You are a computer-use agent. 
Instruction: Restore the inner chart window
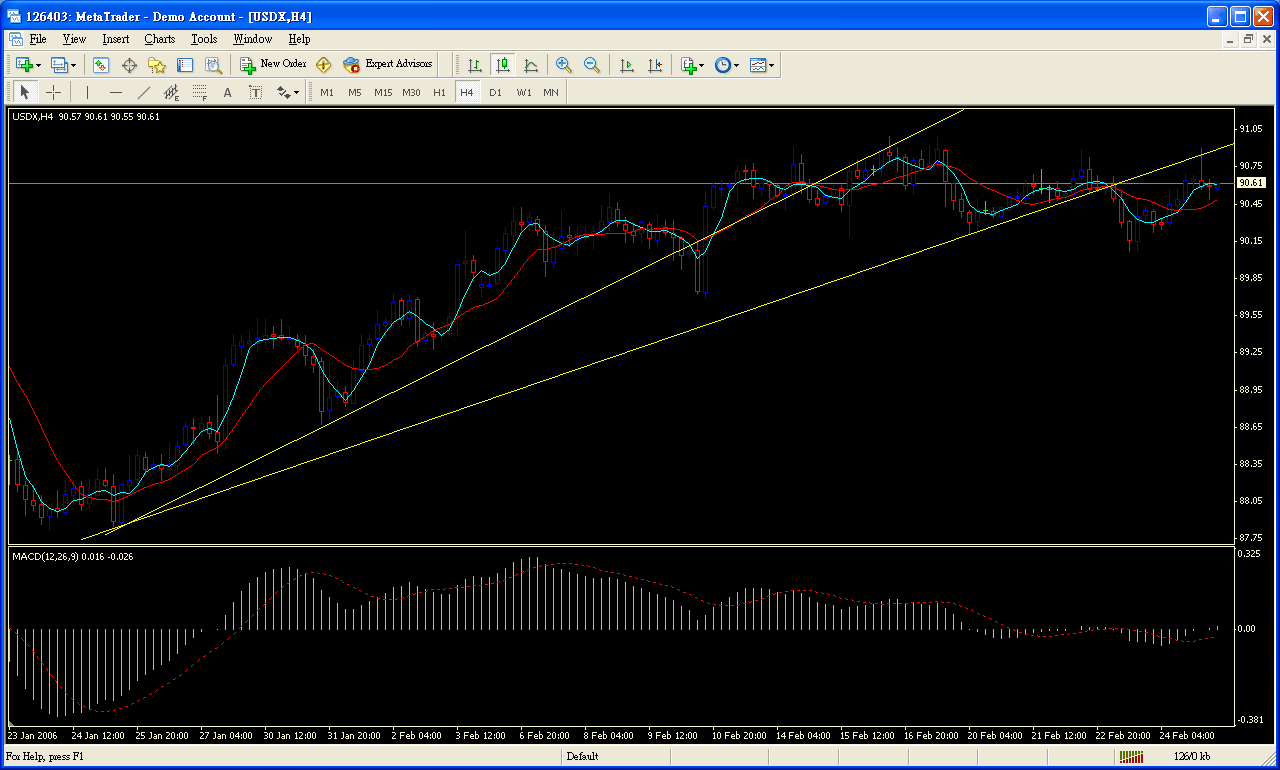1249,39
